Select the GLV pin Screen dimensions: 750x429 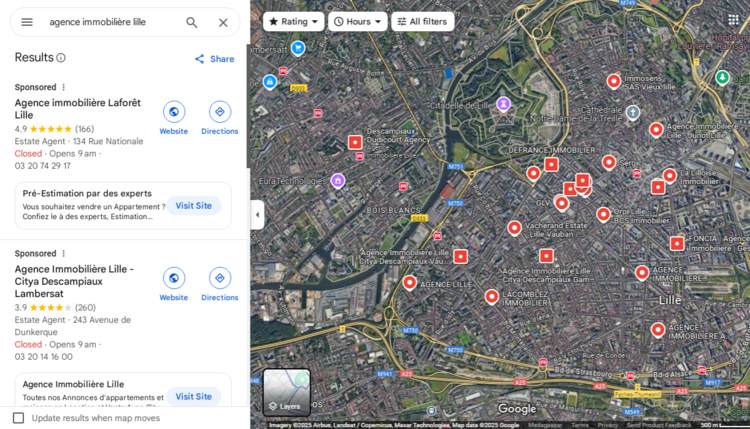[x=562, y=203]
